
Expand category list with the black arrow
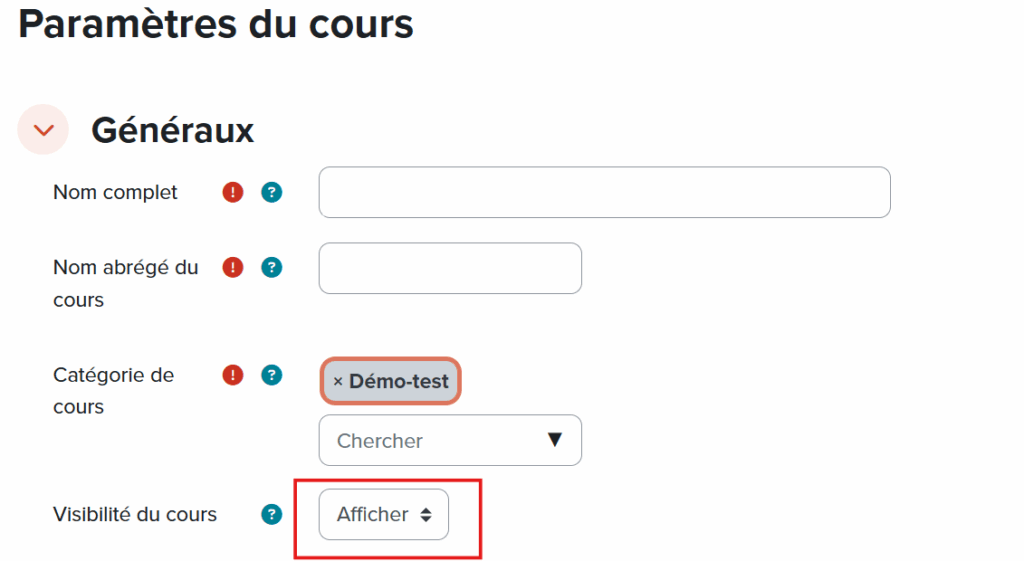[555, 440]
